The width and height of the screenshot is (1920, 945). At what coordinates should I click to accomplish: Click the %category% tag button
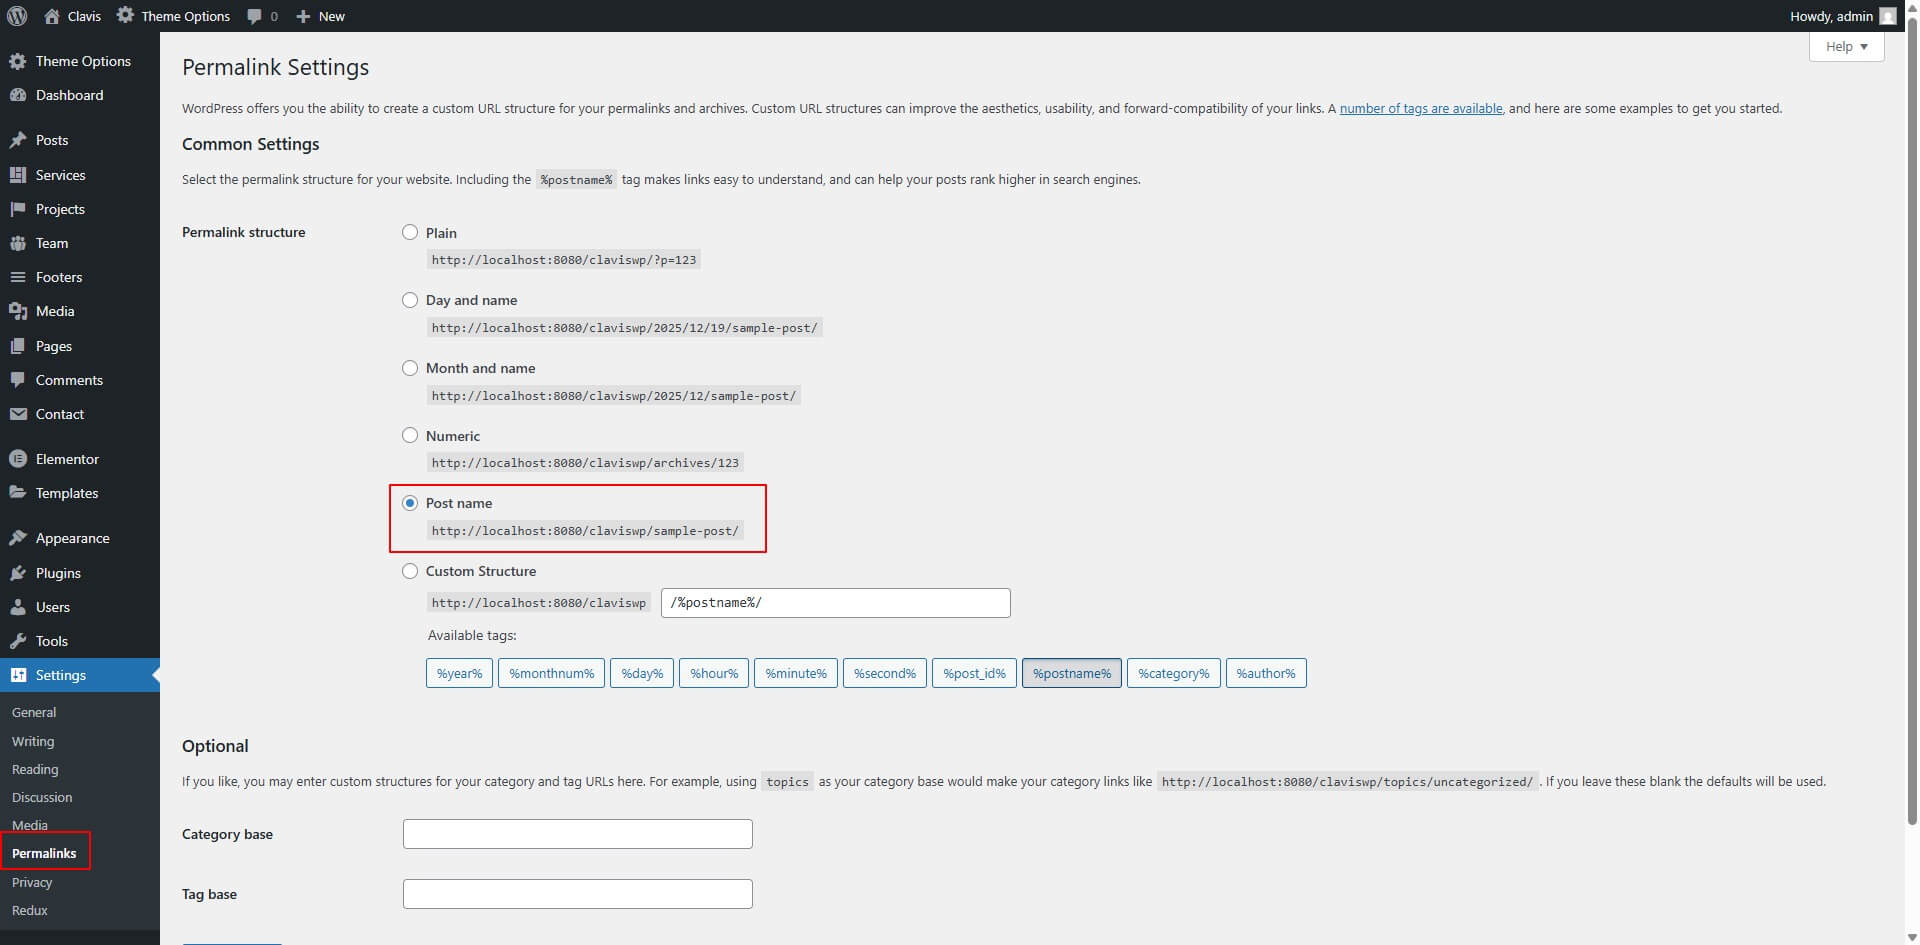pos(1173,673)
